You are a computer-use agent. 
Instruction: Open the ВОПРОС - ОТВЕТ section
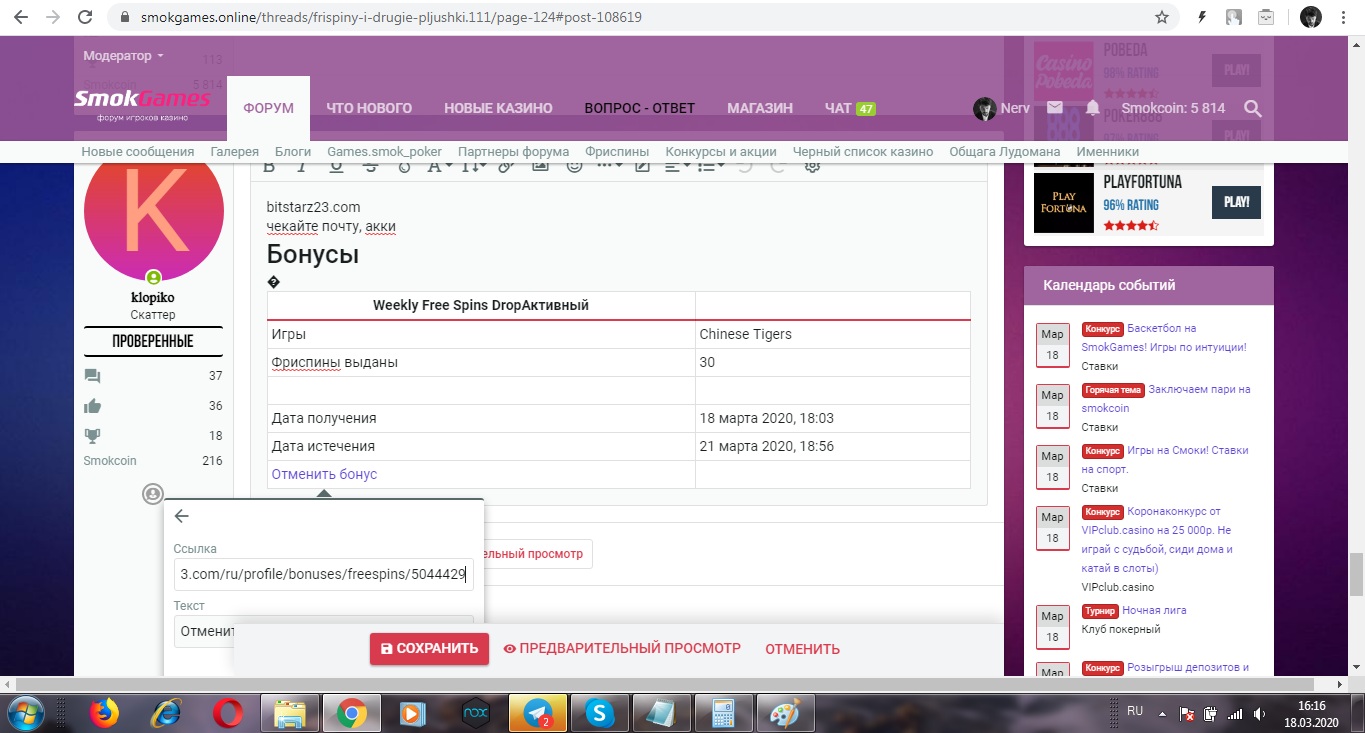[x=639, y=108]
